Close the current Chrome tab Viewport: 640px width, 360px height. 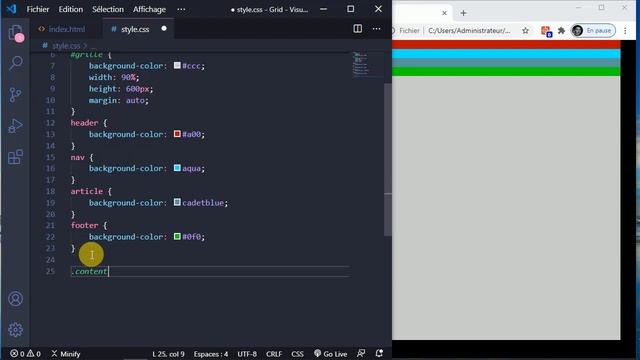(444, 13)
